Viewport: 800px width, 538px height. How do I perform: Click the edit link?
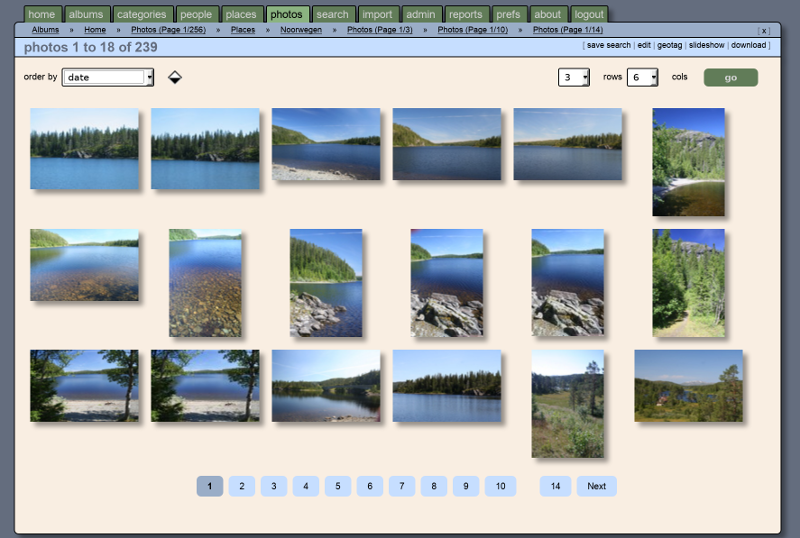[x=644, y=45]
